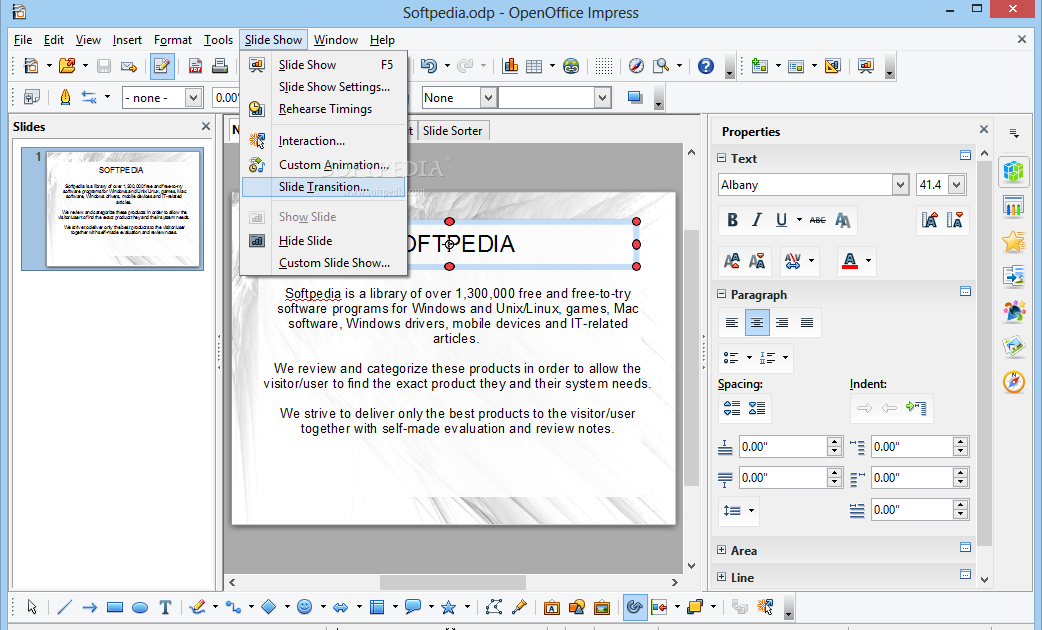Apply Italic in Properties panel
The height and width of the screenshot is (630, 1042).
pyautogui.click(x=756, y=220)
